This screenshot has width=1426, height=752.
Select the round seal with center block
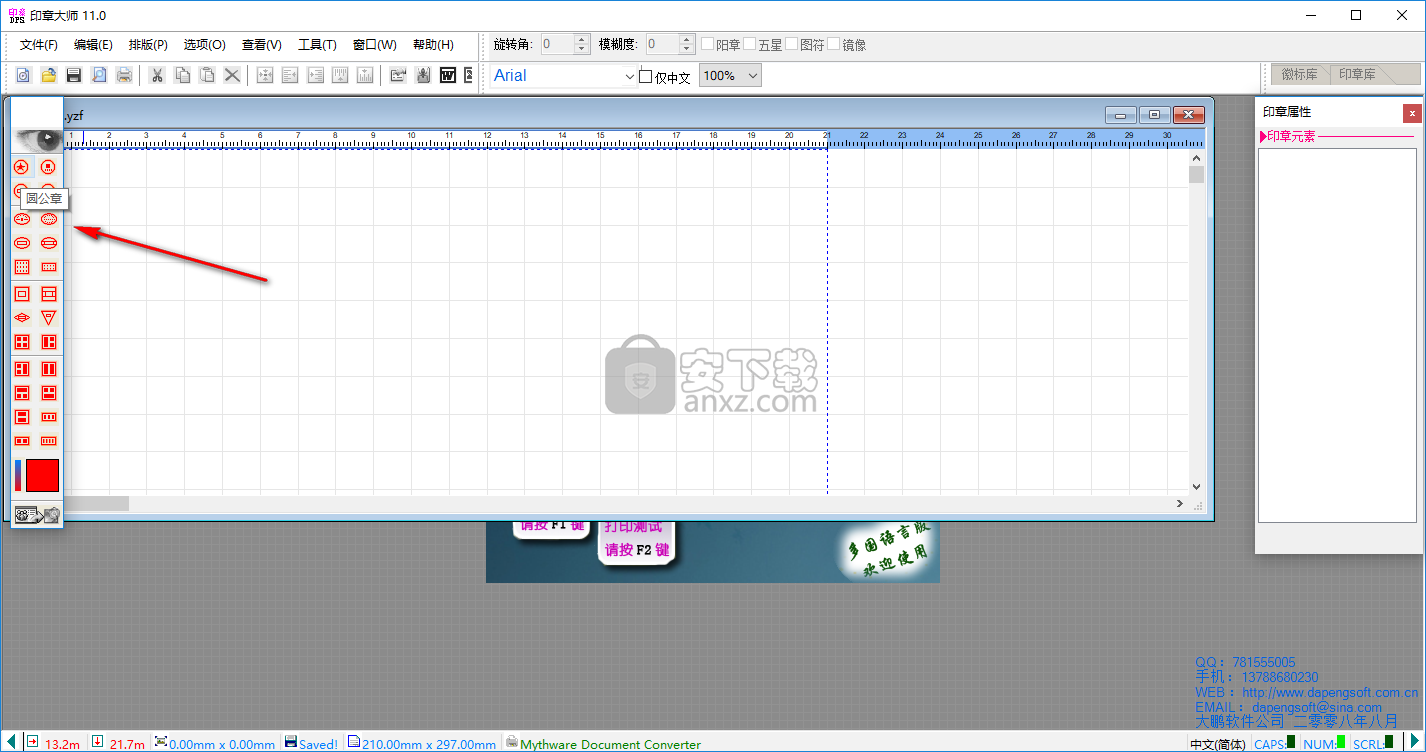tap(48, 167)
